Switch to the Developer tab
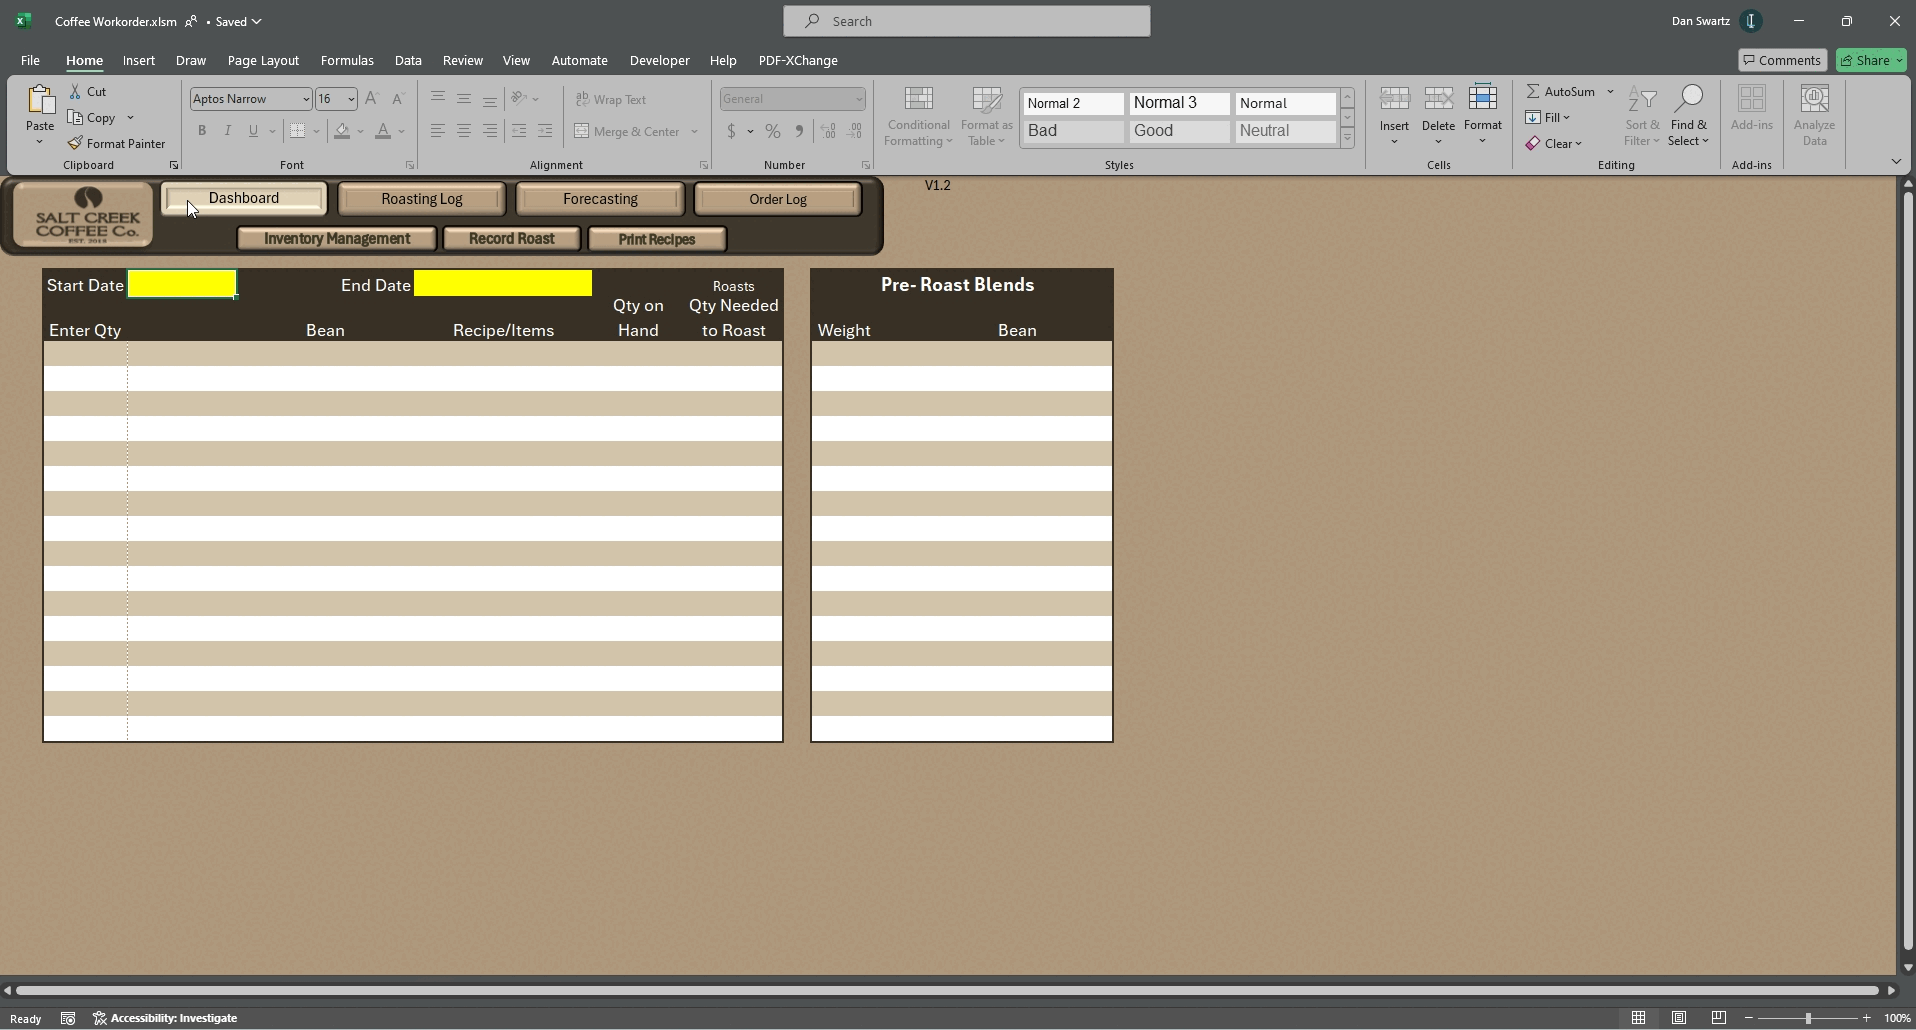Screen dimensions: 1916x1030 659,60
